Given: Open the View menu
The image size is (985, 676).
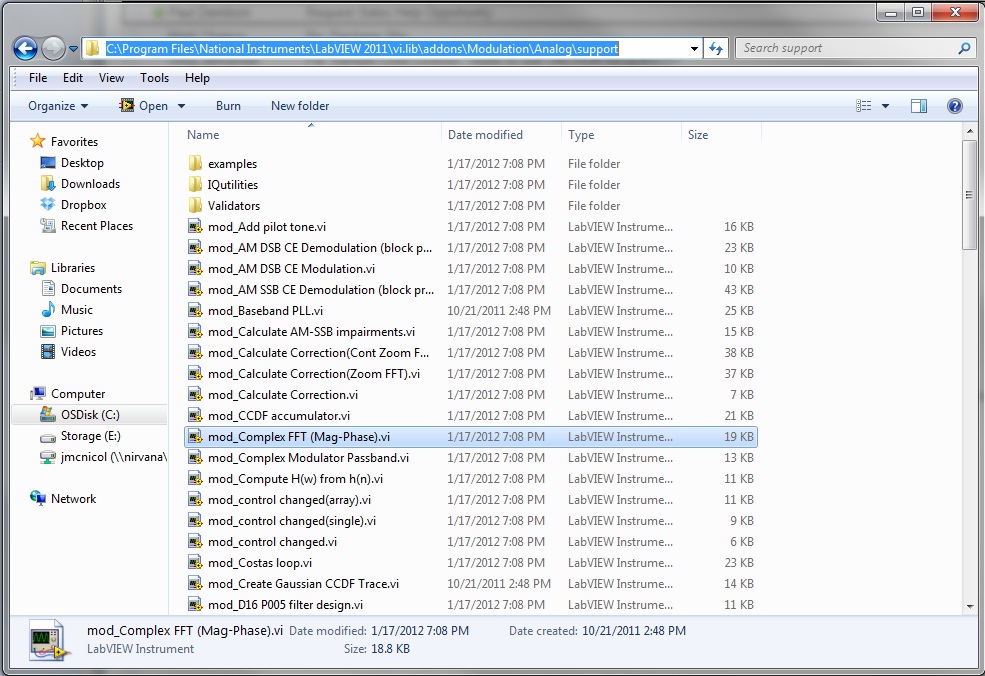Looking at the screenshot, I should 111,78.
